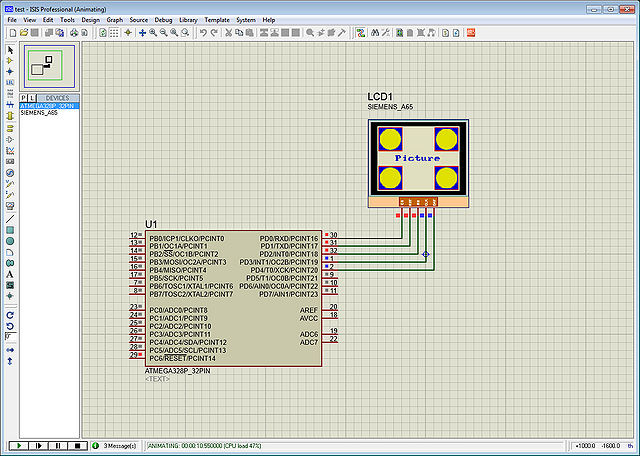640x456 pixels.
Task: Click the Zoom Out magnifier icon
Action: pyautogui.click(x=164, y=33)
